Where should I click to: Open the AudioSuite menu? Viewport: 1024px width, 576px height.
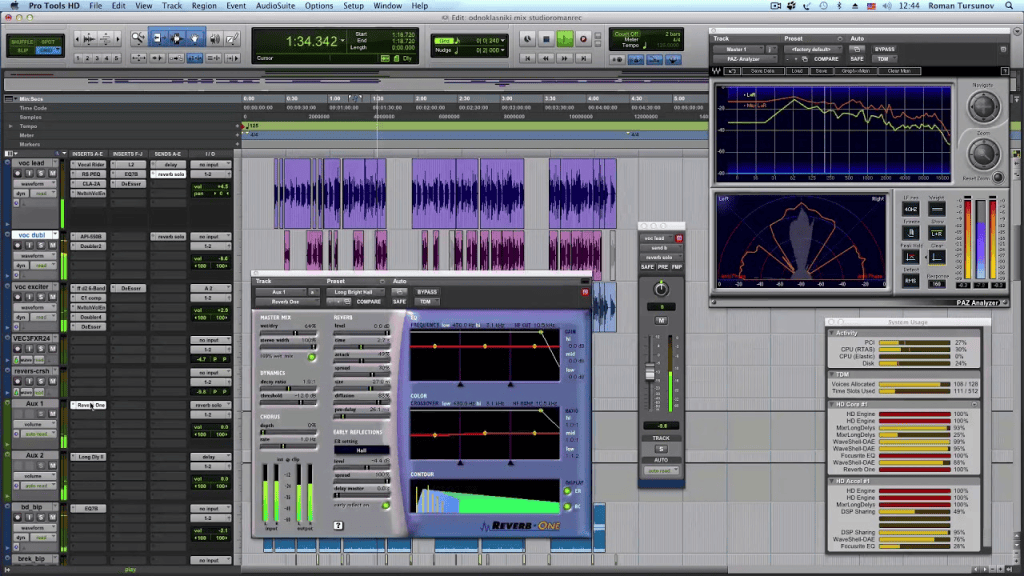click(275, 6)
